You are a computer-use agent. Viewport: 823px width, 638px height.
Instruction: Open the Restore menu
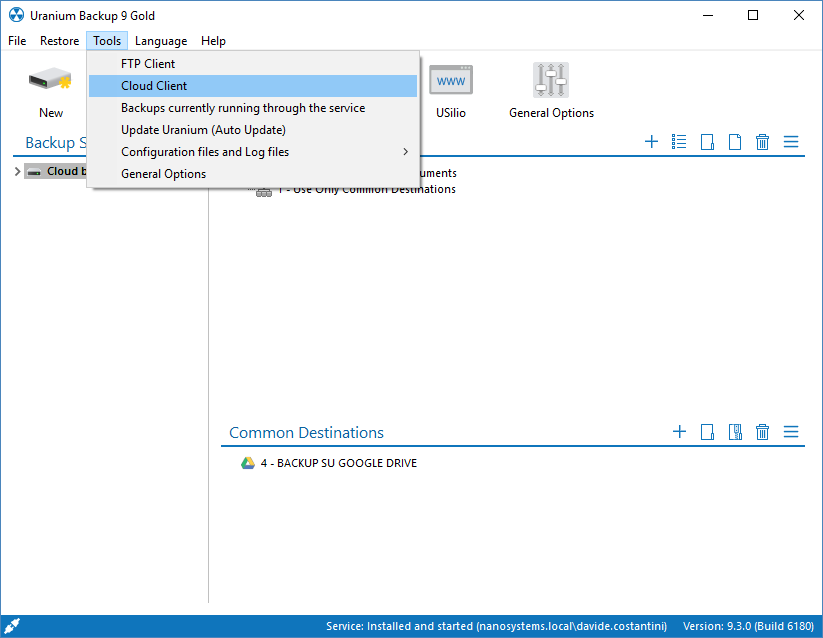pos(59,41)
